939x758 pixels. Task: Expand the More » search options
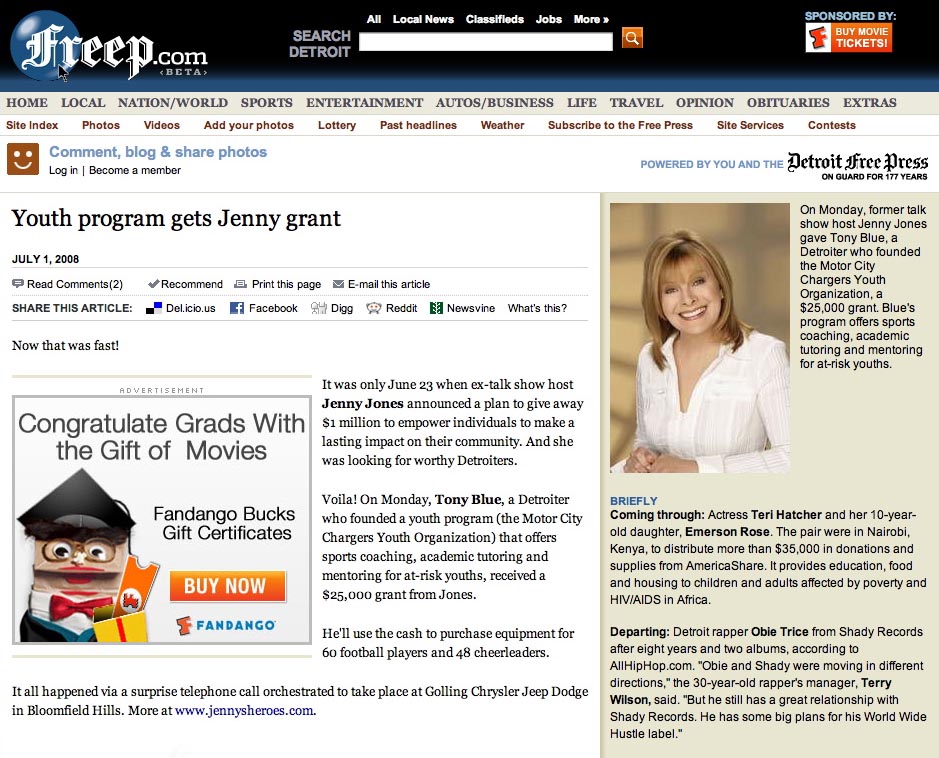(591, 19)
